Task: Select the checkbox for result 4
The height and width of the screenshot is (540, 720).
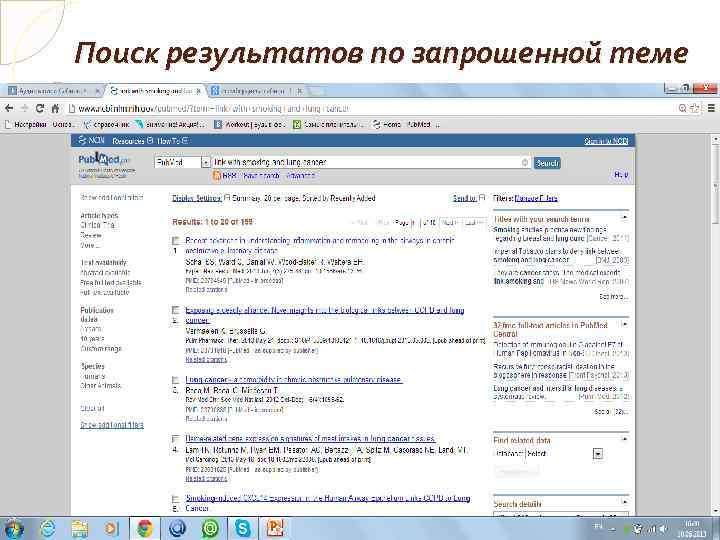Action: [175, 439]
